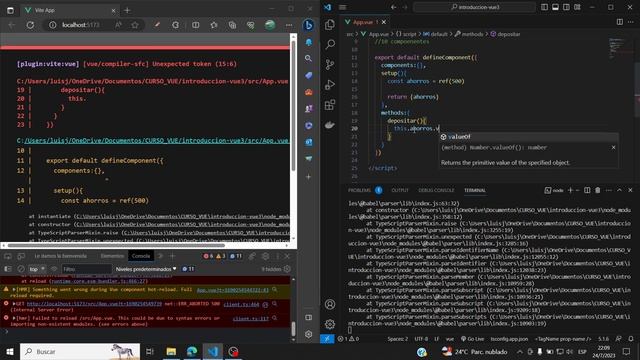Open Edge settings and more menu
Viewport: 640px width, 360px height.
(x=289, y=25)
